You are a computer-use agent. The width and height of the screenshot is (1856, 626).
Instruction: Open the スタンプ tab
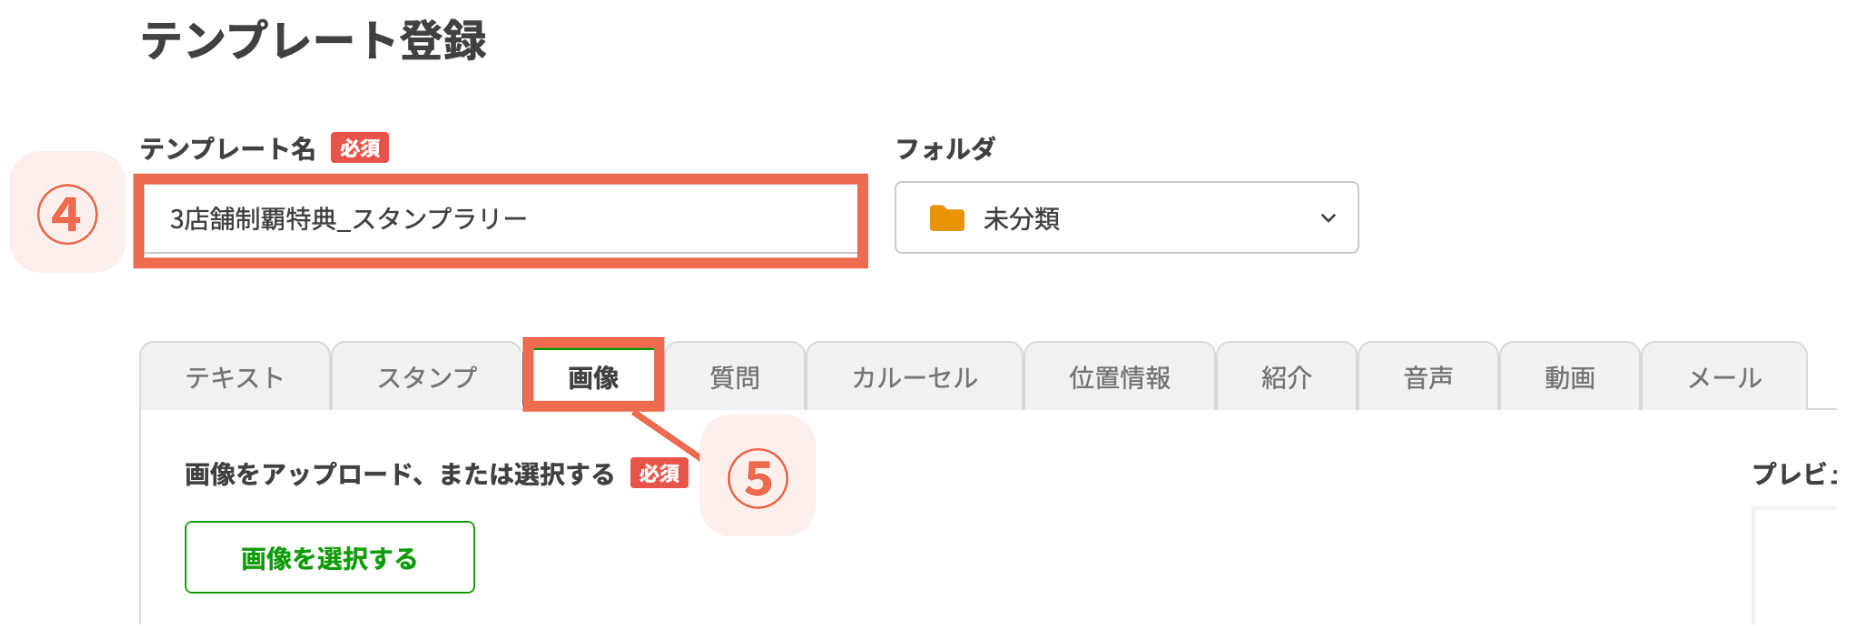[x=427, y=377]
